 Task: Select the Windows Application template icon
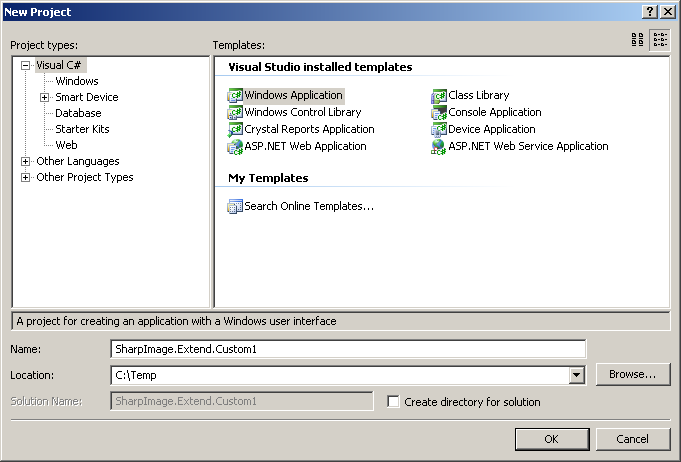click(235, 96)
